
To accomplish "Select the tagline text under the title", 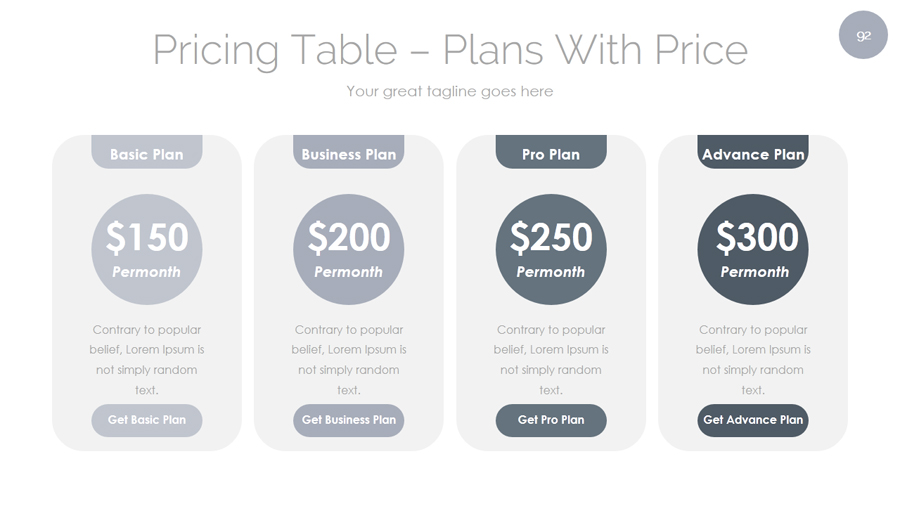I will click(x=450, y=91).
